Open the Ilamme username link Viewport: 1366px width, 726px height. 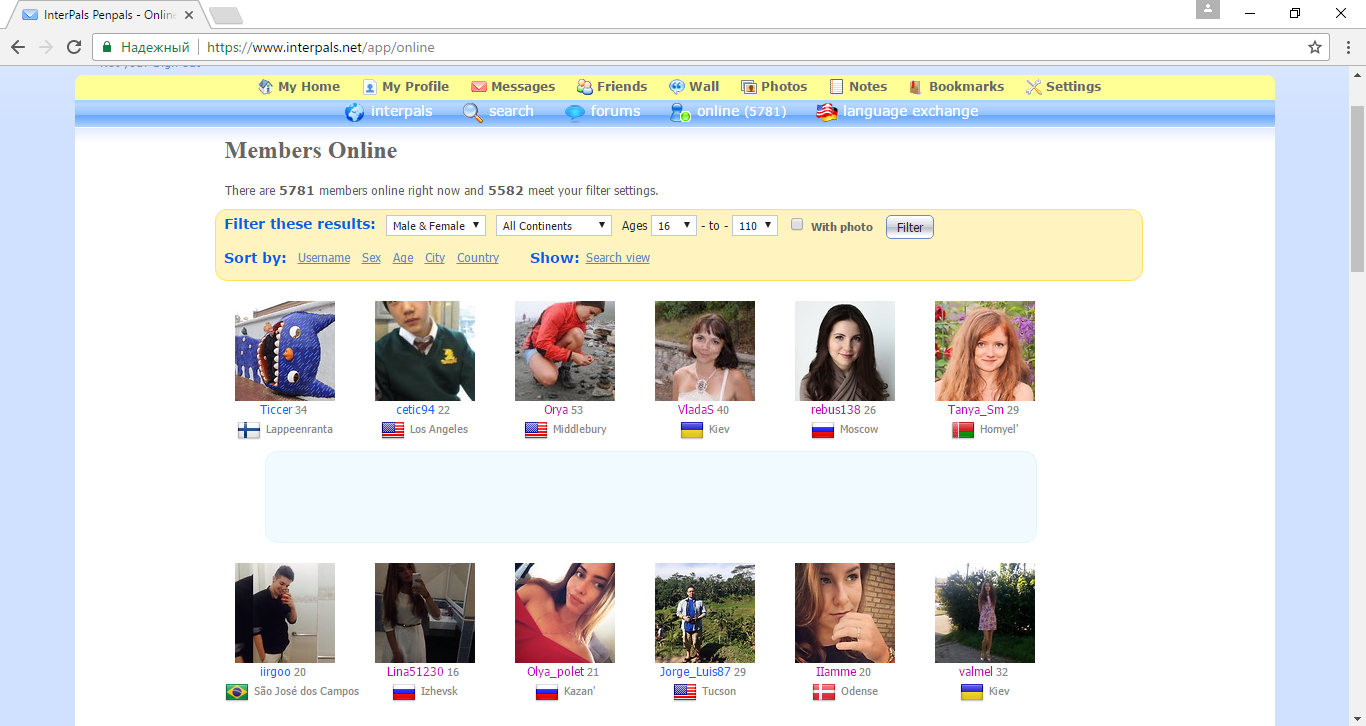coord(836,672)
